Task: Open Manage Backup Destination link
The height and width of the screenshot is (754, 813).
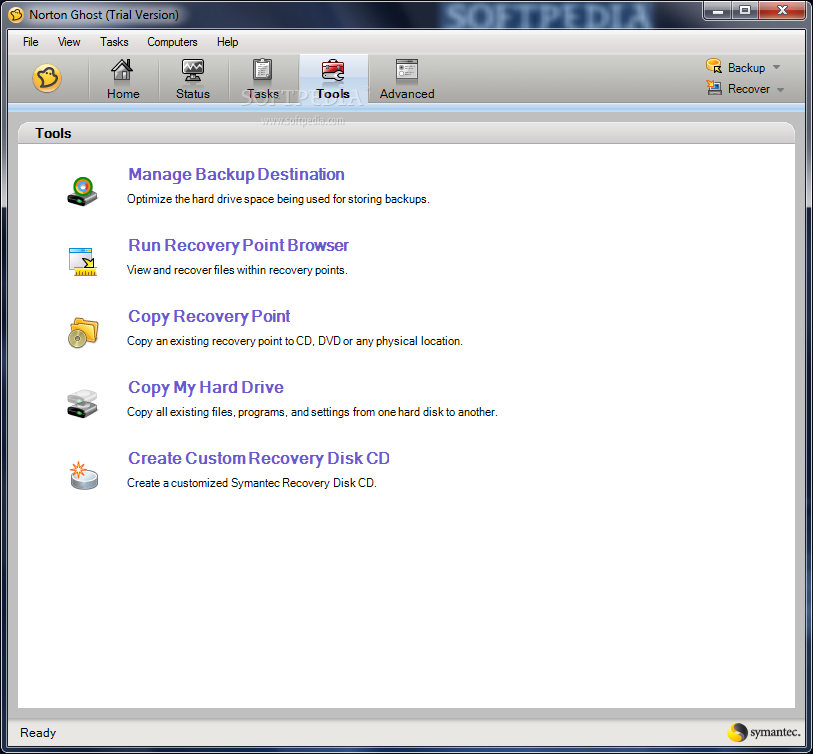Action: pos(236,174)
